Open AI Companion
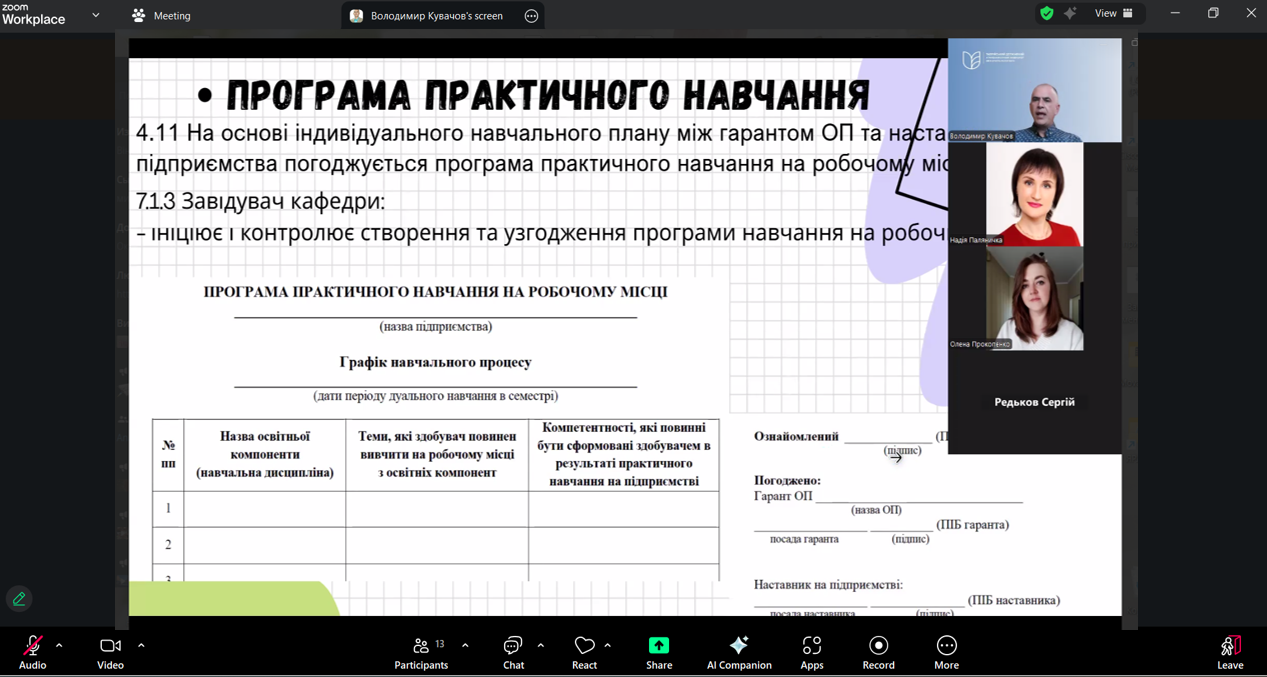The height and width of the screenshot is (677, 1267). point(739,652)
